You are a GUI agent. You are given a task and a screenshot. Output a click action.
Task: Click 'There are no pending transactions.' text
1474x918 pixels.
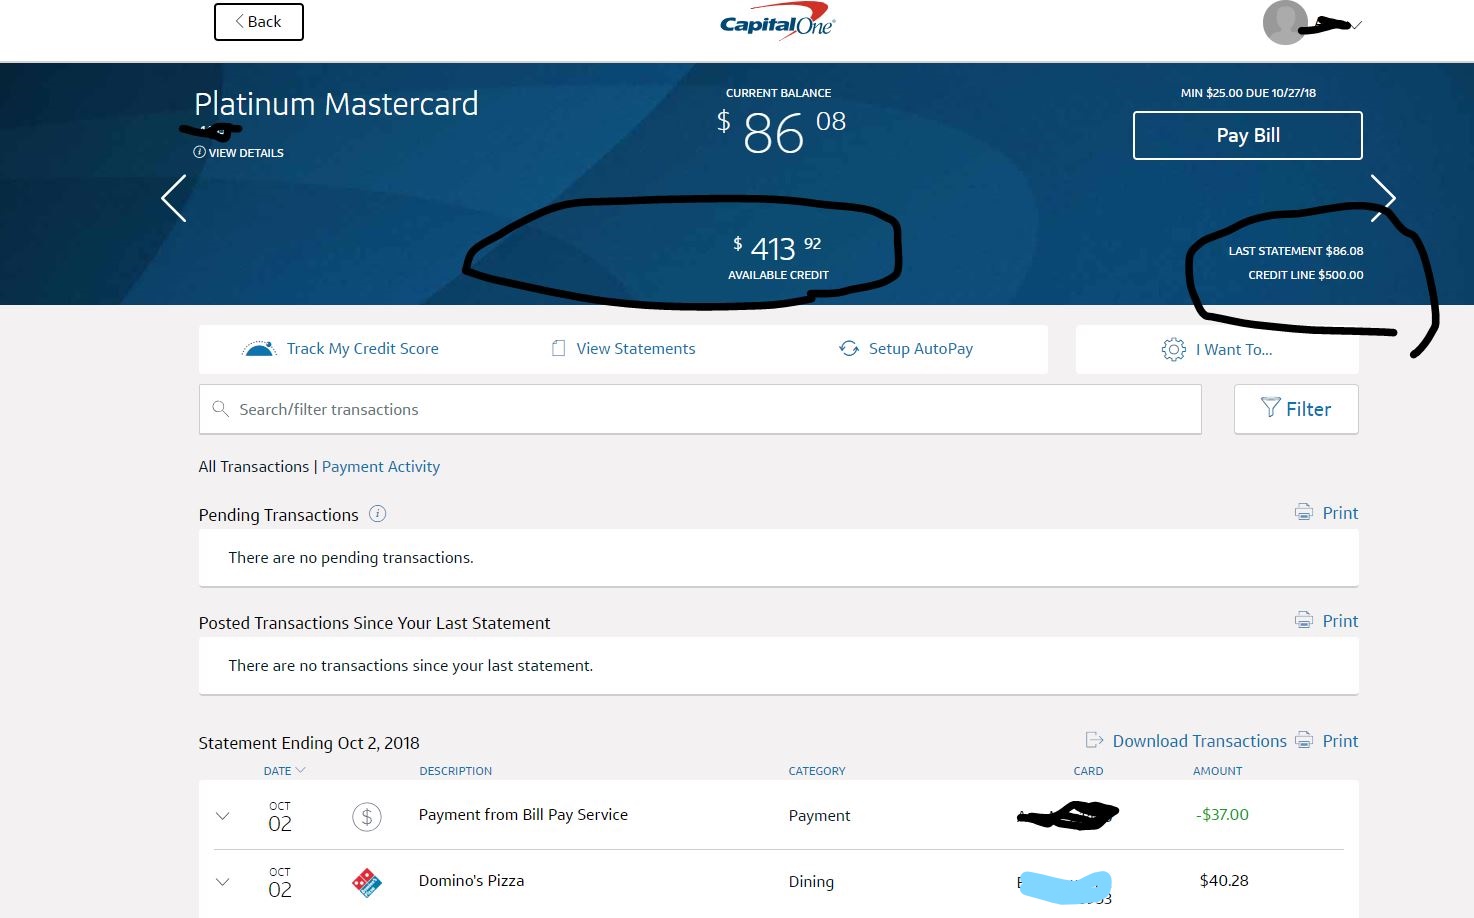click(x=351, y=558)
